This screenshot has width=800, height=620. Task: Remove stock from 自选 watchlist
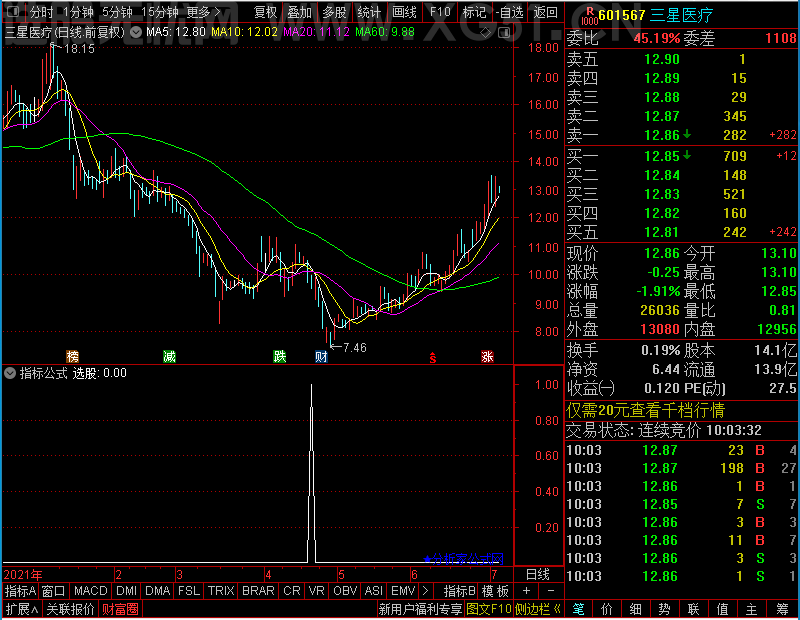point(509,12)
